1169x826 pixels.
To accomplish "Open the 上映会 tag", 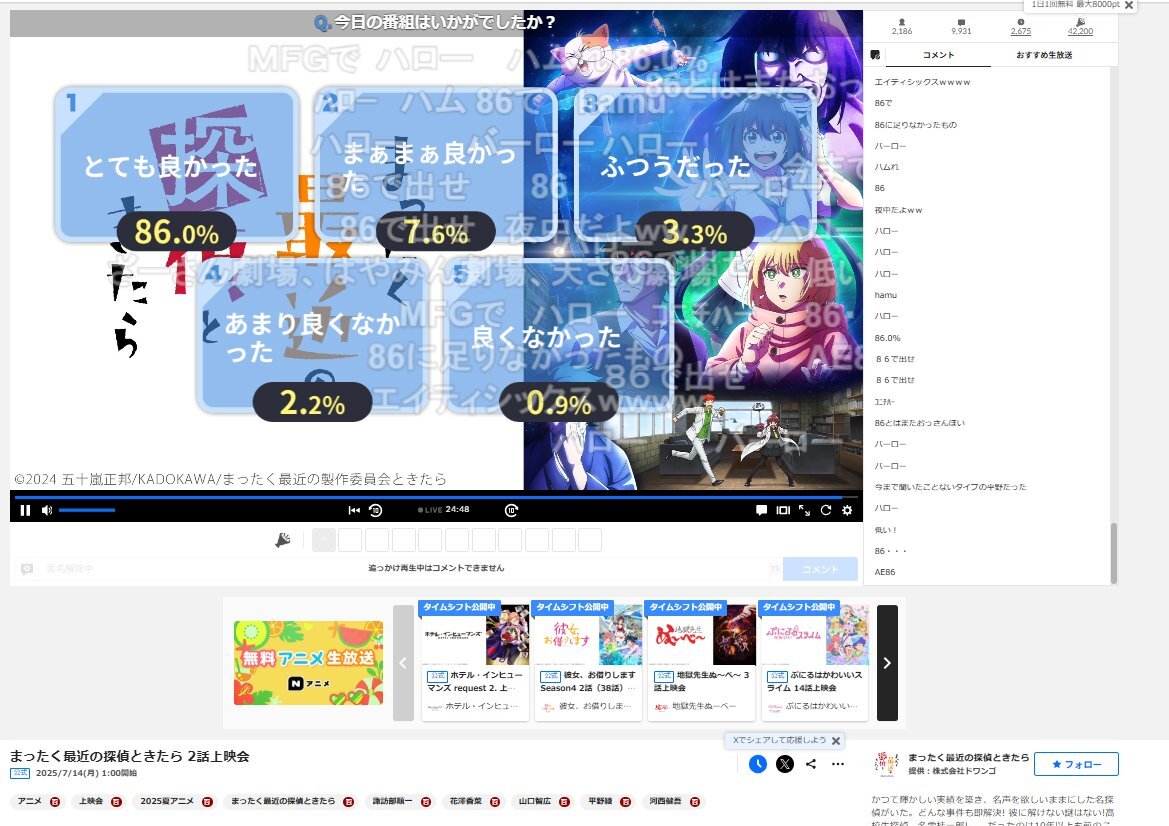I will pos(91,801).
